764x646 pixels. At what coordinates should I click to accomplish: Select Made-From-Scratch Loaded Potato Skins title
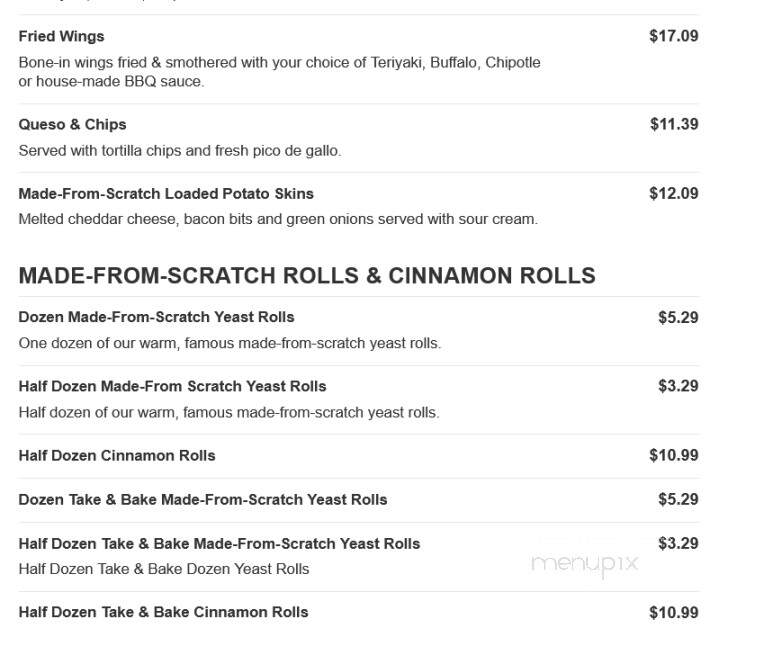pos(166,194)
